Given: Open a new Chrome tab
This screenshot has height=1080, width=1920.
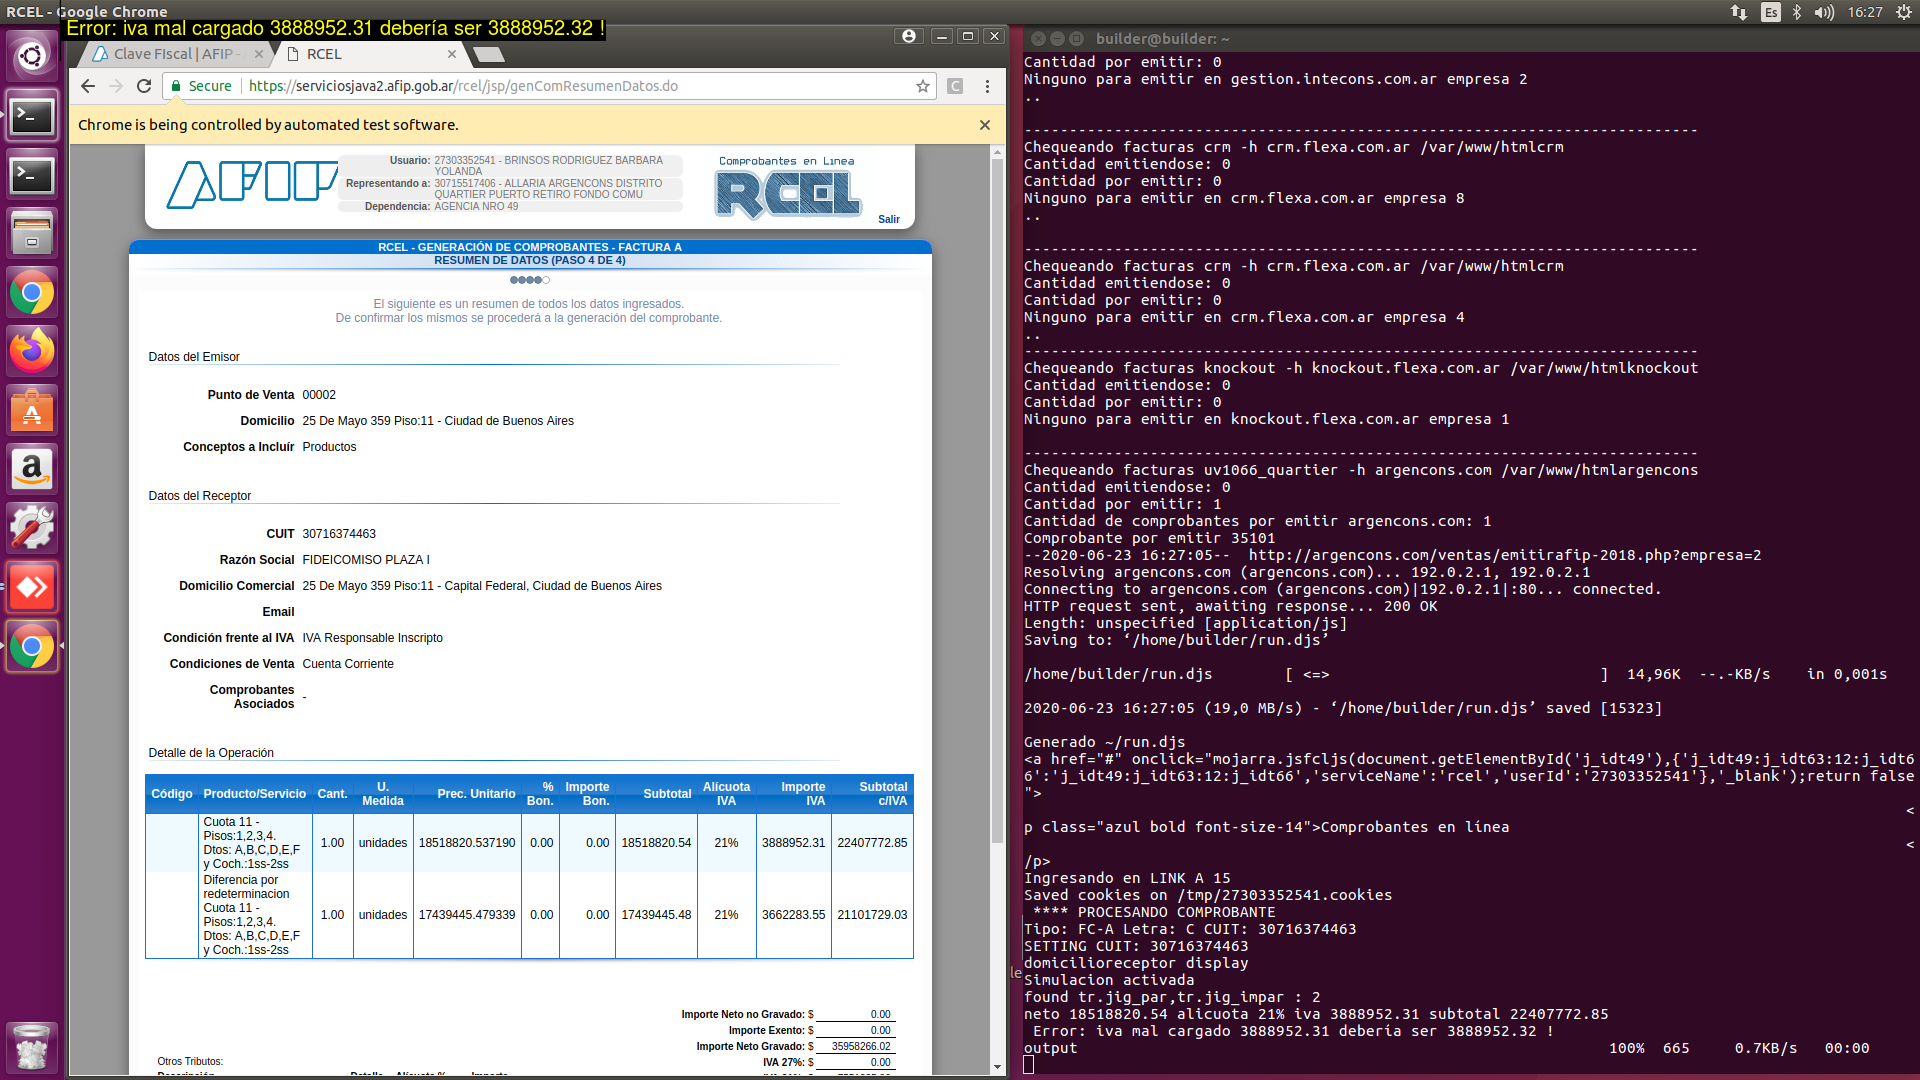Looking at the screenshot, I should (488, 54).
